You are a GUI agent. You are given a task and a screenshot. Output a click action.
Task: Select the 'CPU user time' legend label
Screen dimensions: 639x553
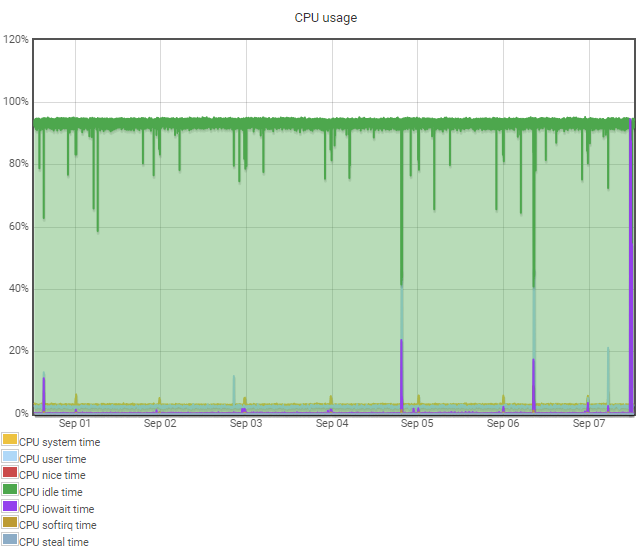(x=53, y=459)
